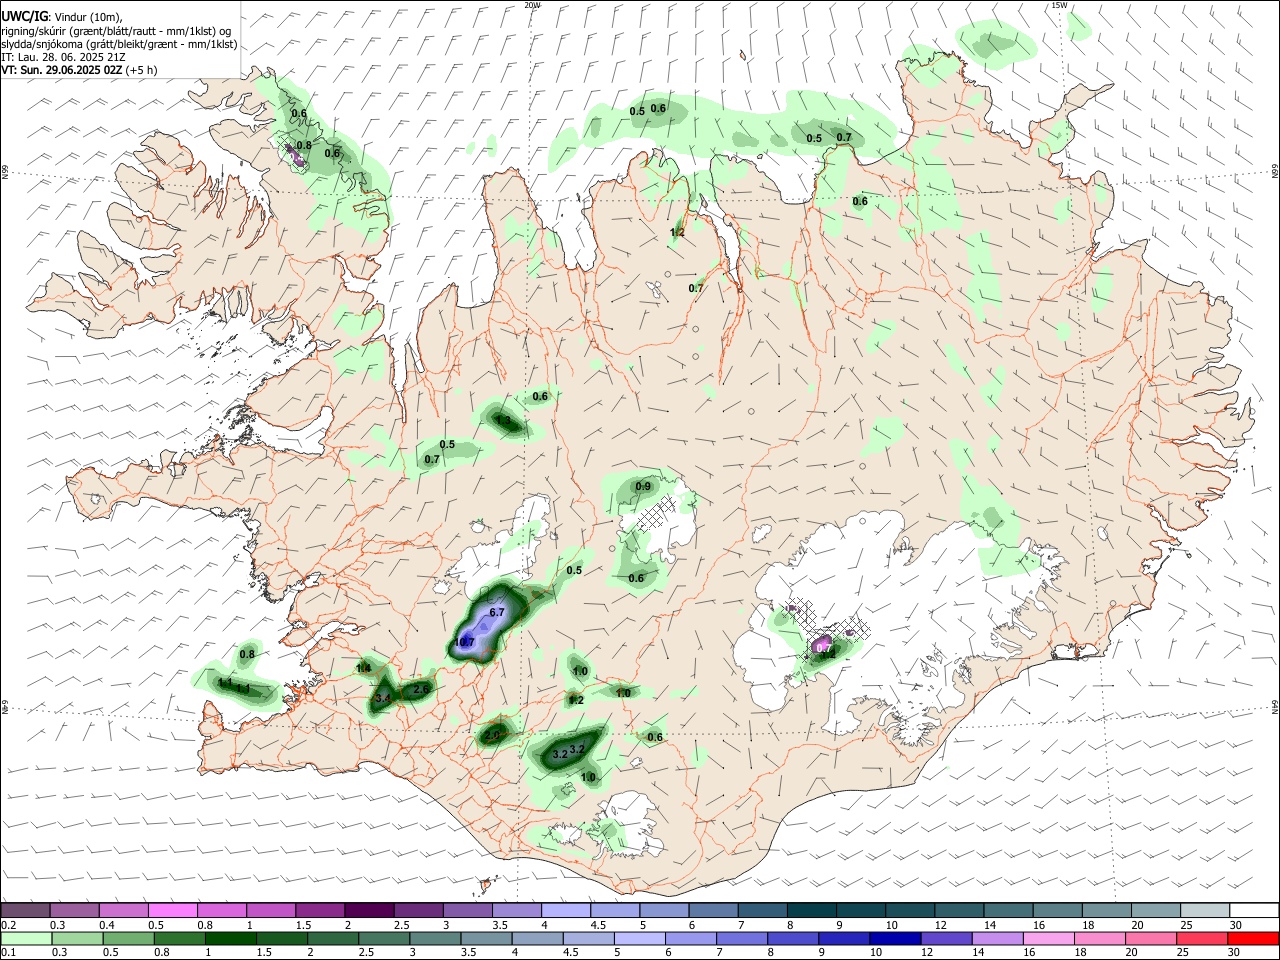This screenshot has height=960, width=1280.
Task: Click the darkest green 1 rain legend swatch
Action: 230,939
